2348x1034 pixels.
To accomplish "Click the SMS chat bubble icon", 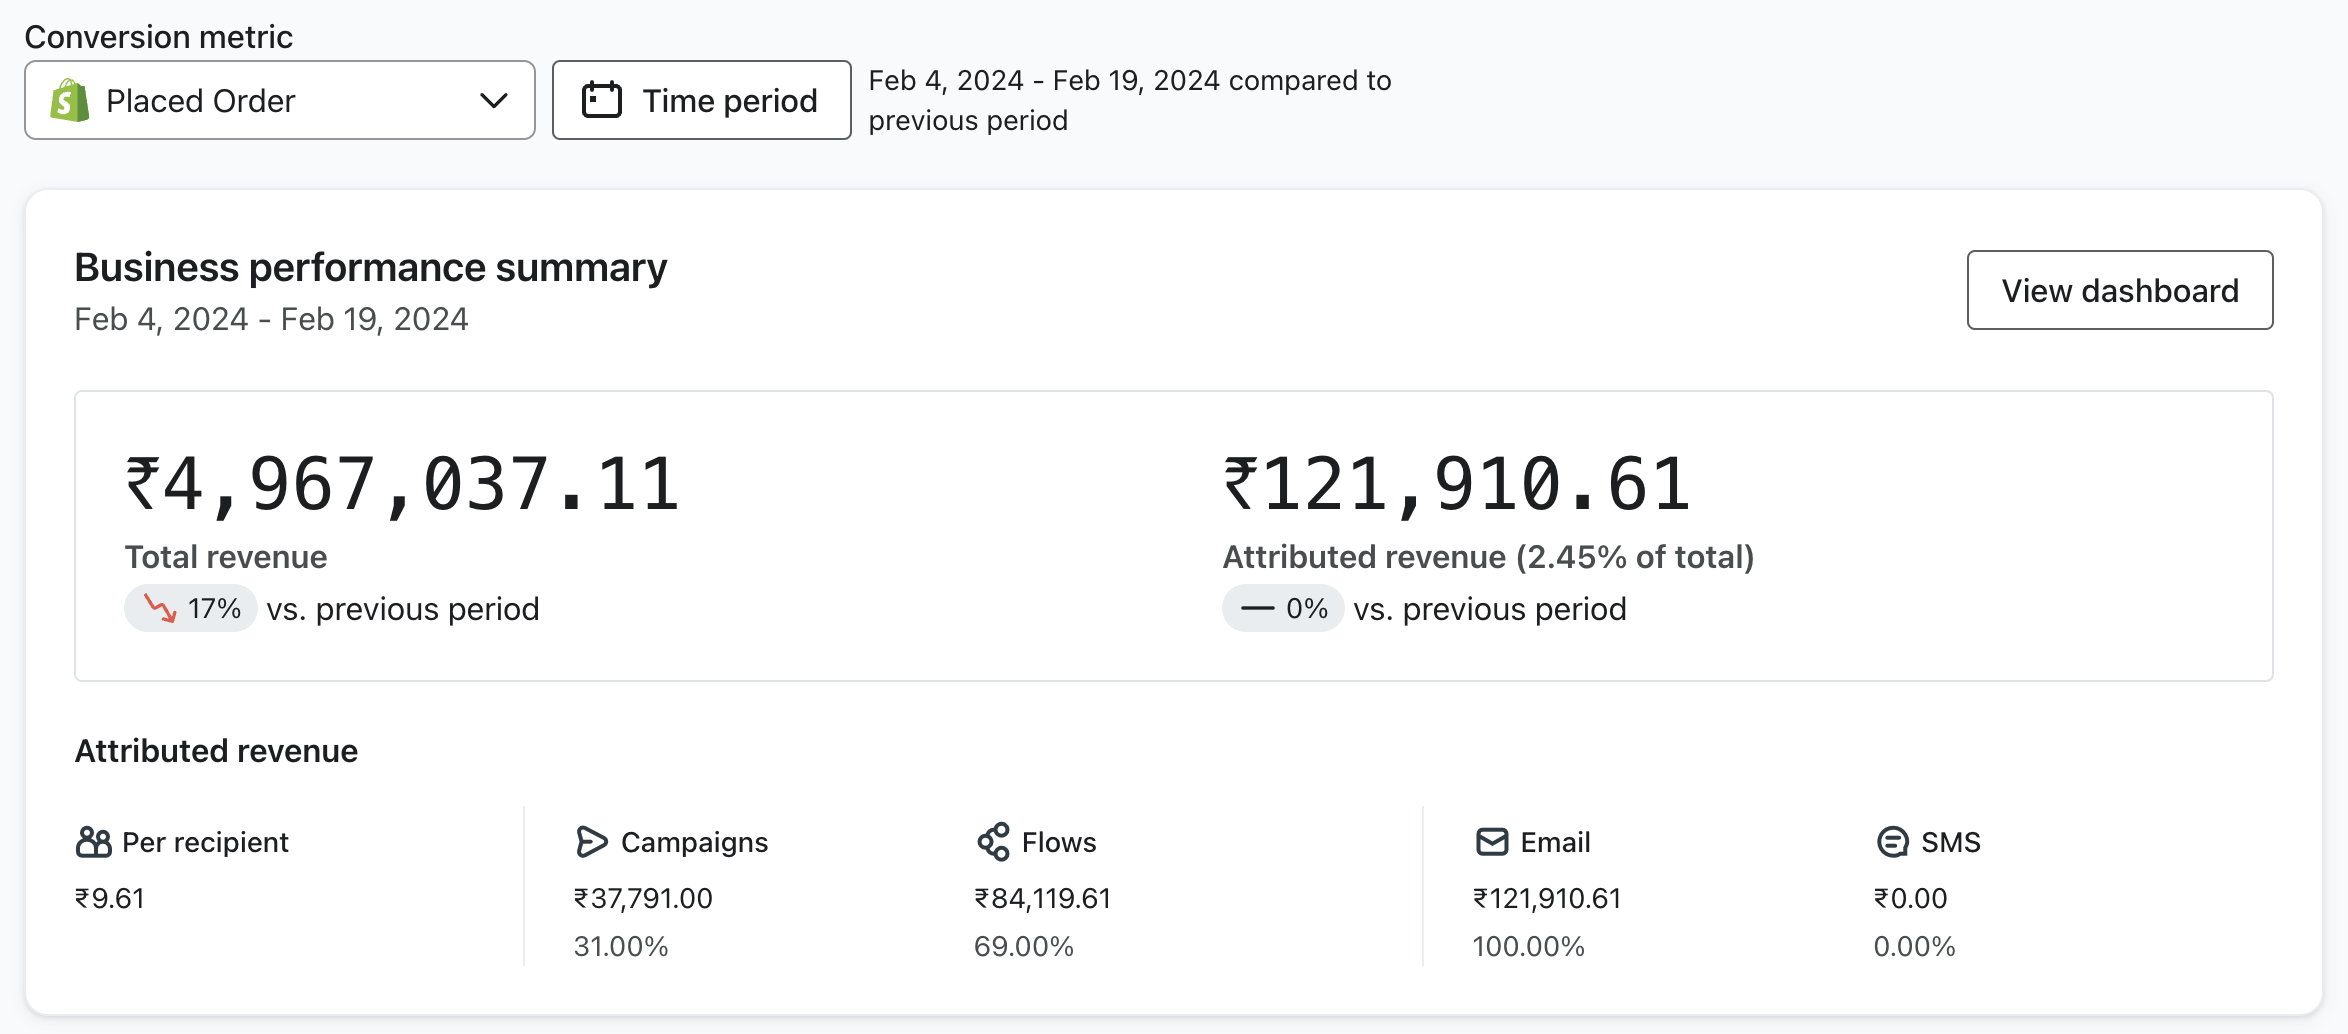I will (1892, 842).
